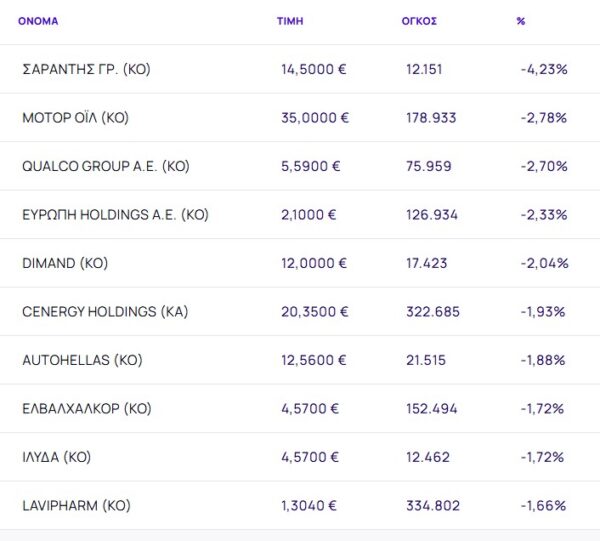Viewport: 600px width, 541px height.
Task: Open the ΙΛΥΔΑ (ΚΟ) stock
Action: point(56,457)
